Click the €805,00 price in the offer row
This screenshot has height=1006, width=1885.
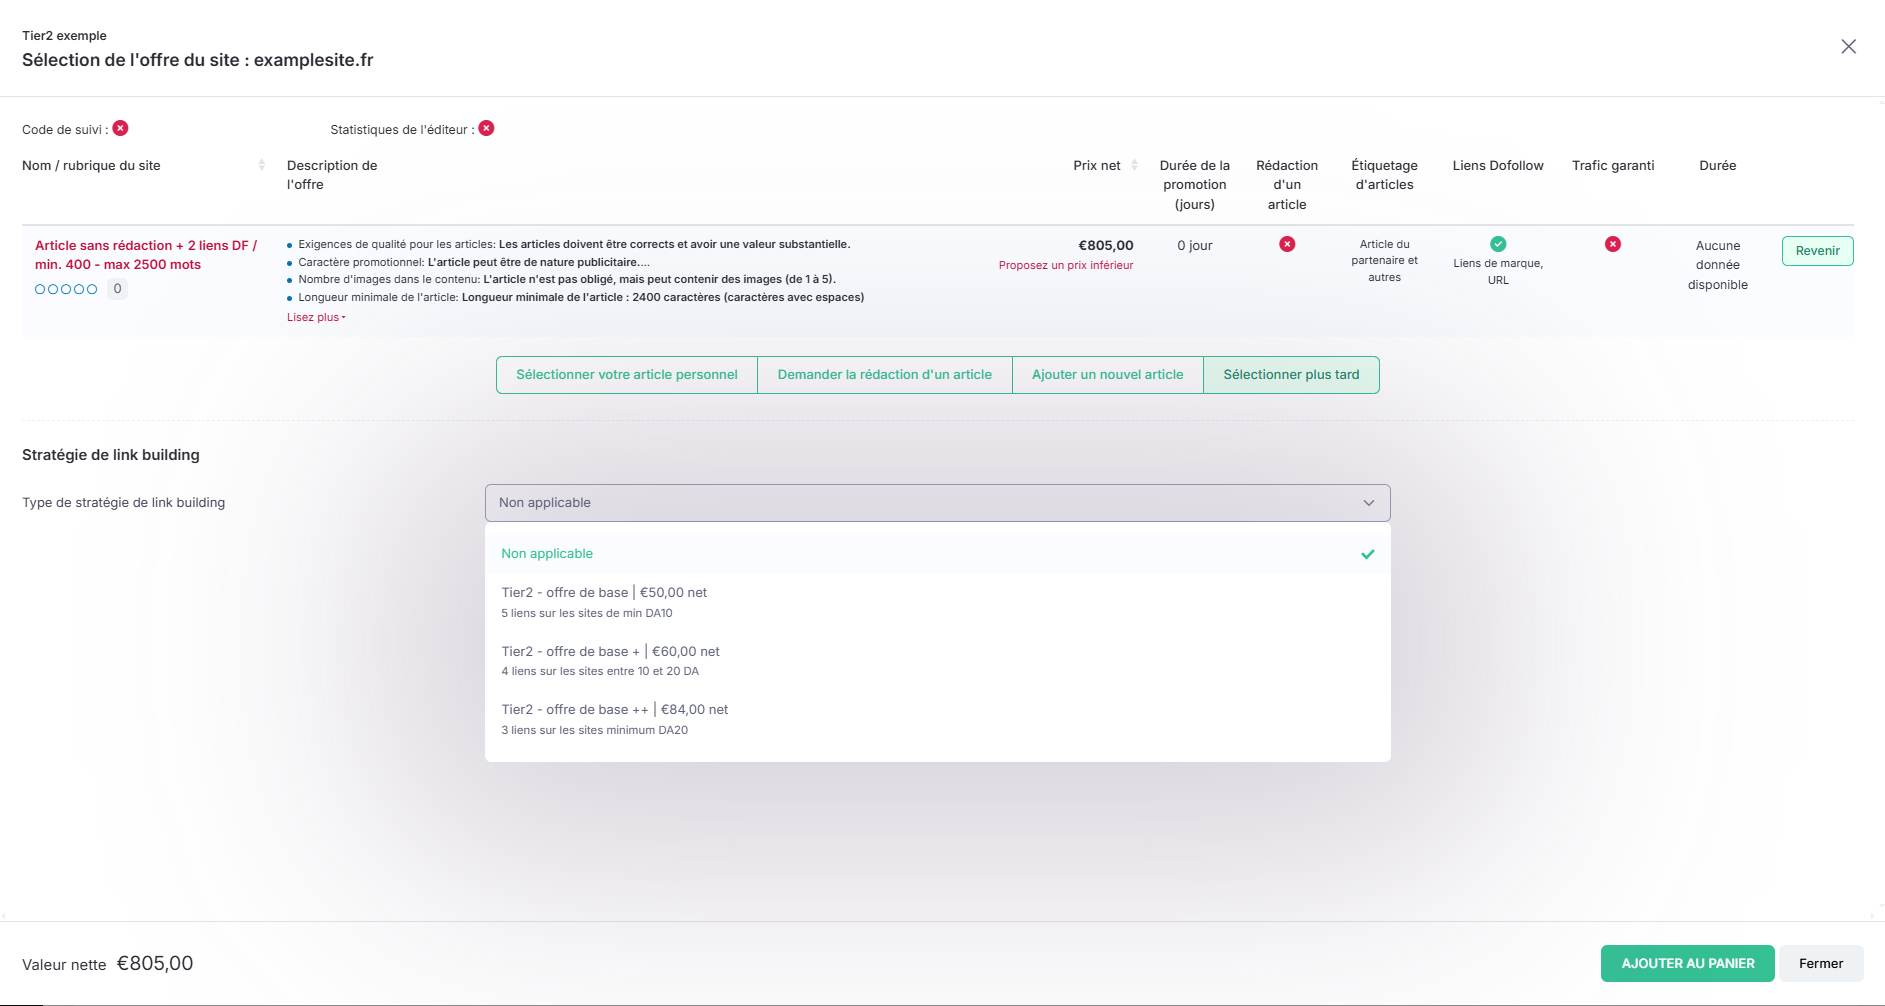pyautogui.click(x=1105, y=246)
